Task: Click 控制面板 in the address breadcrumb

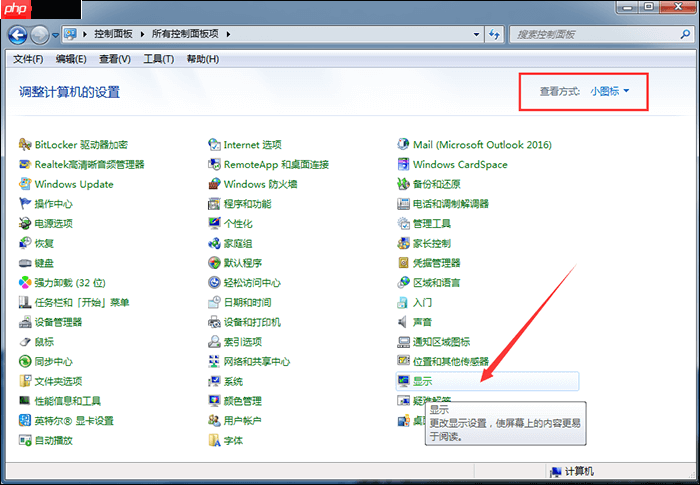Action: [x=113, y=34]
